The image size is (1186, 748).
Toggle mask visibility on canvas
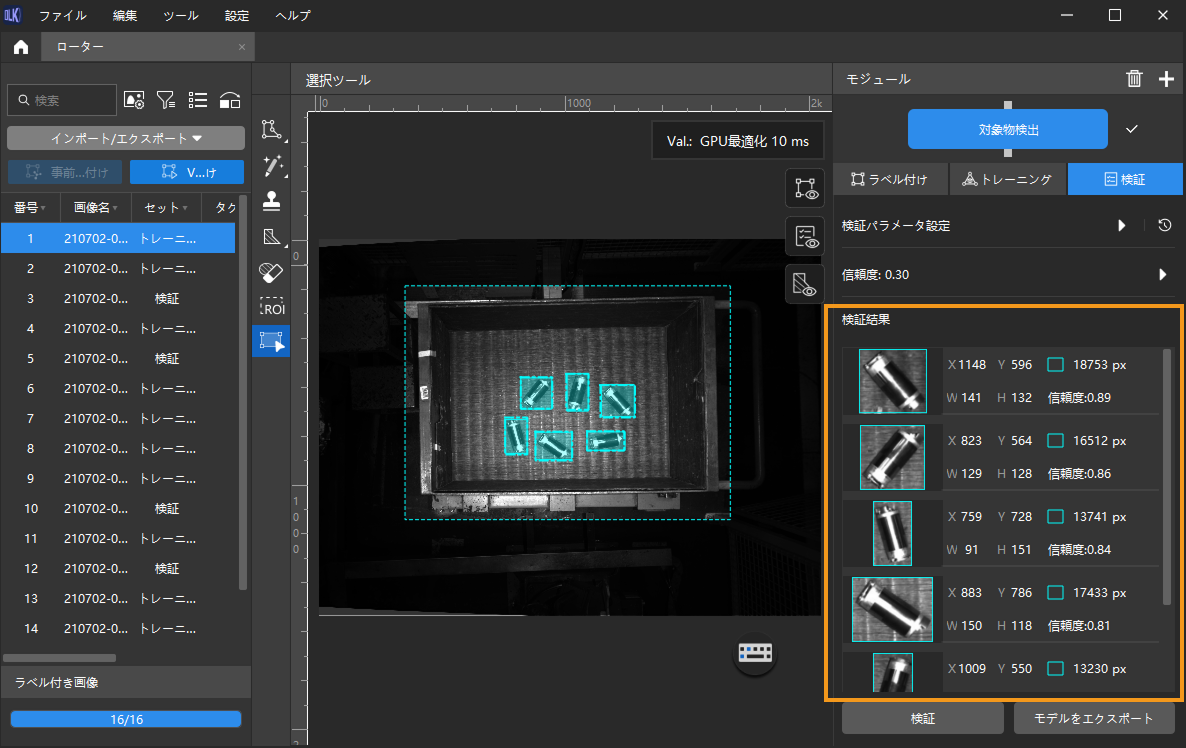[x=805, y=284]
